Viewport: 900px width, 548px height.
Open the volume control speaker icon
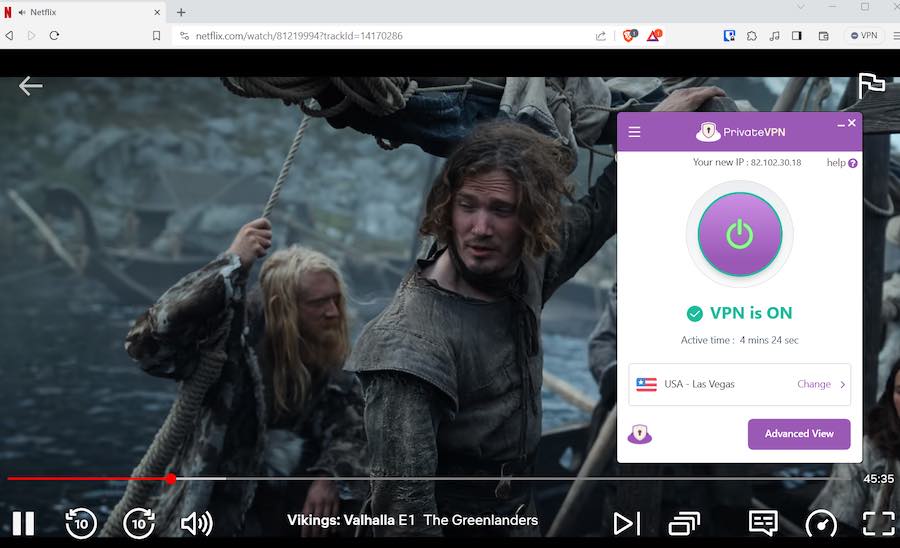[197, 523]
